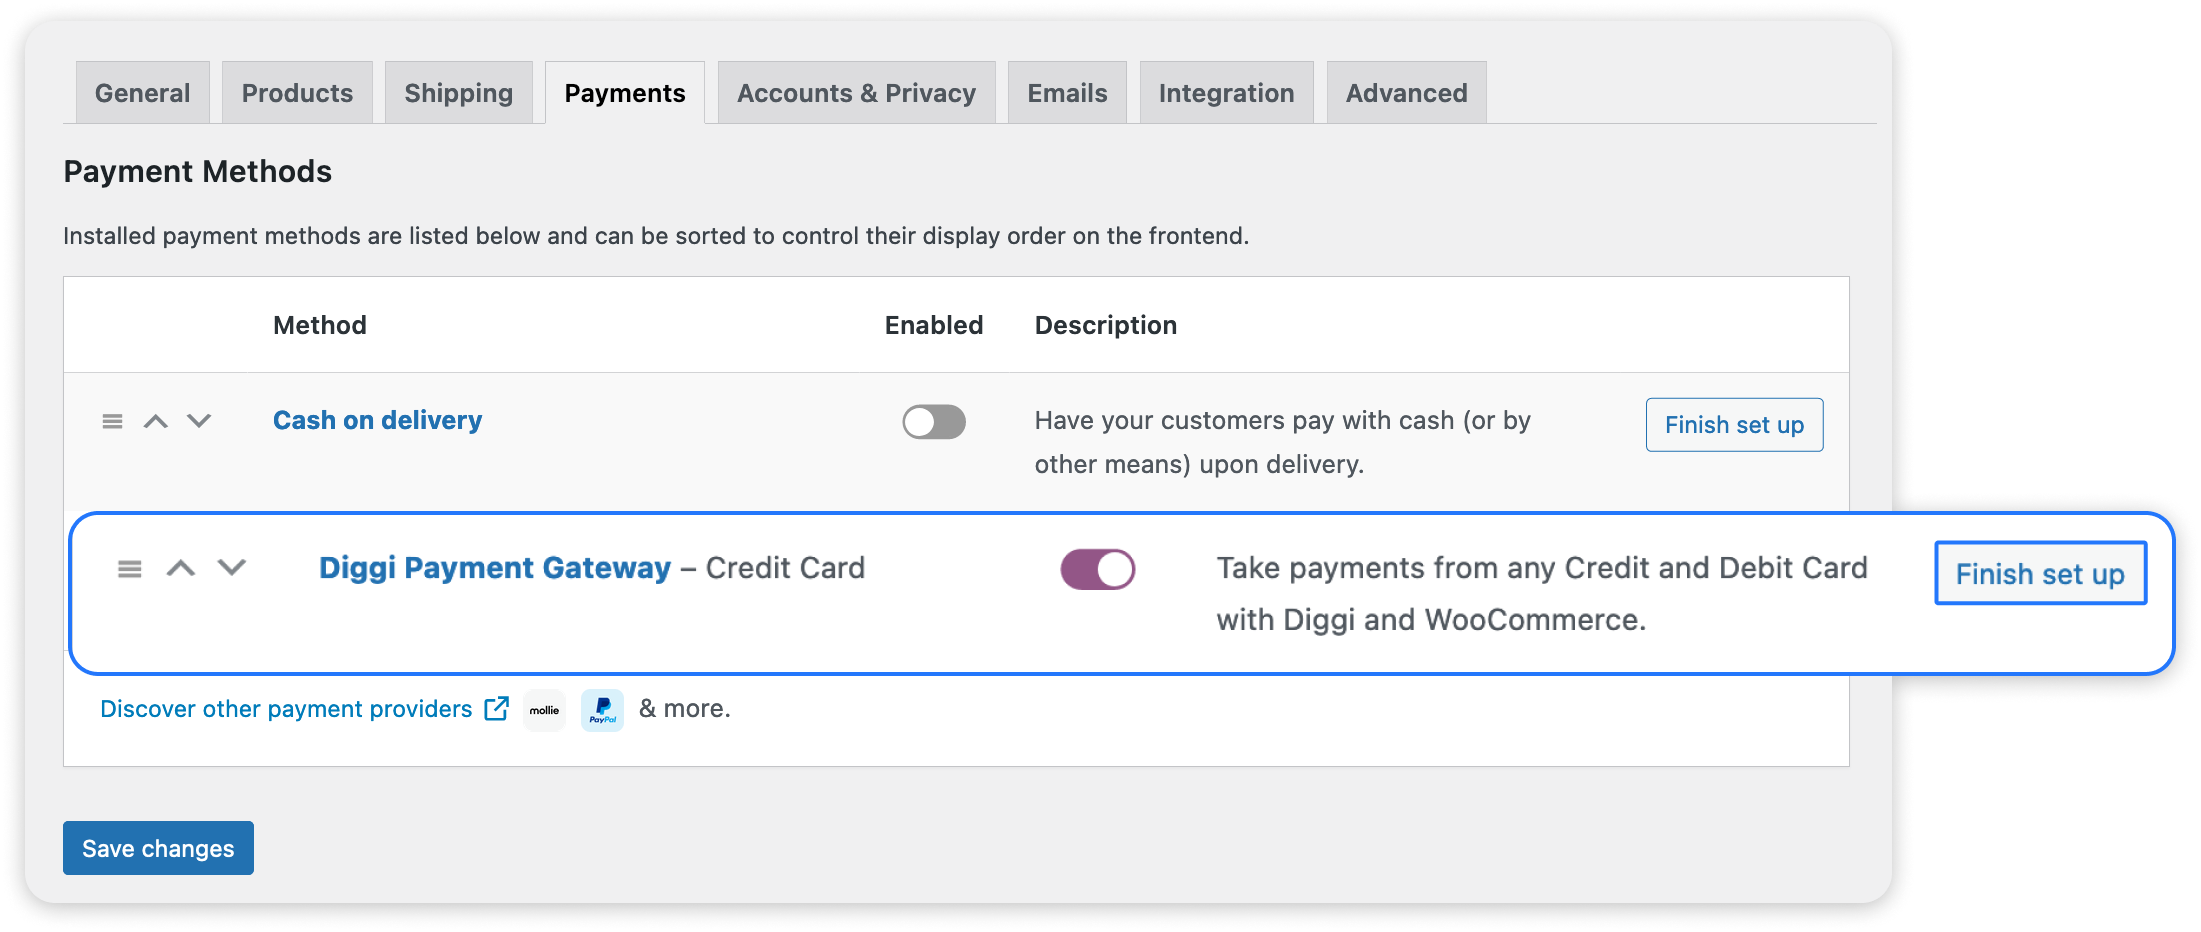Follow Discover other payment providers link
Screen dimensions: 2201x932
(286, 709)
